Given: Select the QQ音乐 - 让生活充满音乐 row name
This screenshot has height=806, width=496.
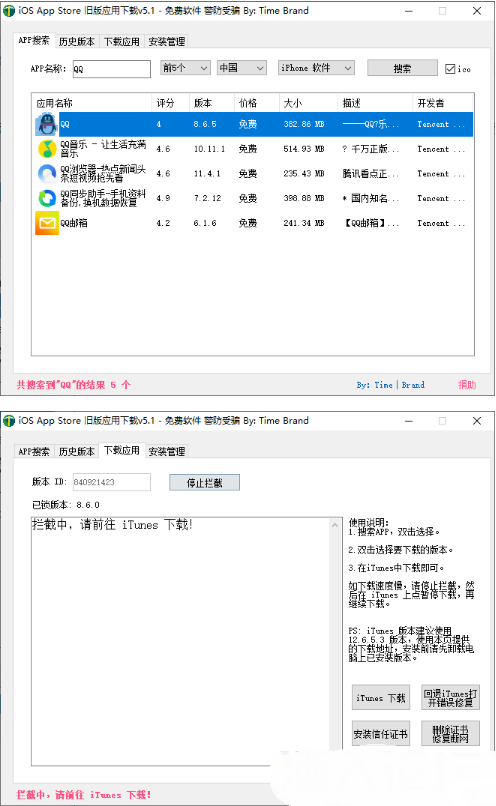Looking at the screenshot, I should [x=103, y=149].
